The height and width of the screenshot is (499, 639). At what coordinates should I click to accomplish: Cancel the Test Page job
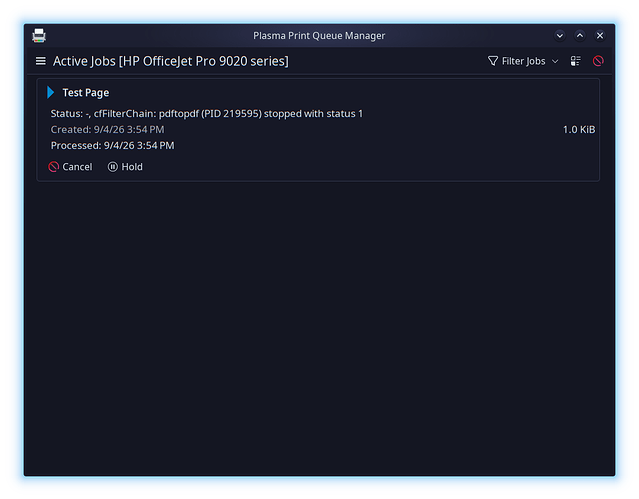(70, 167)
